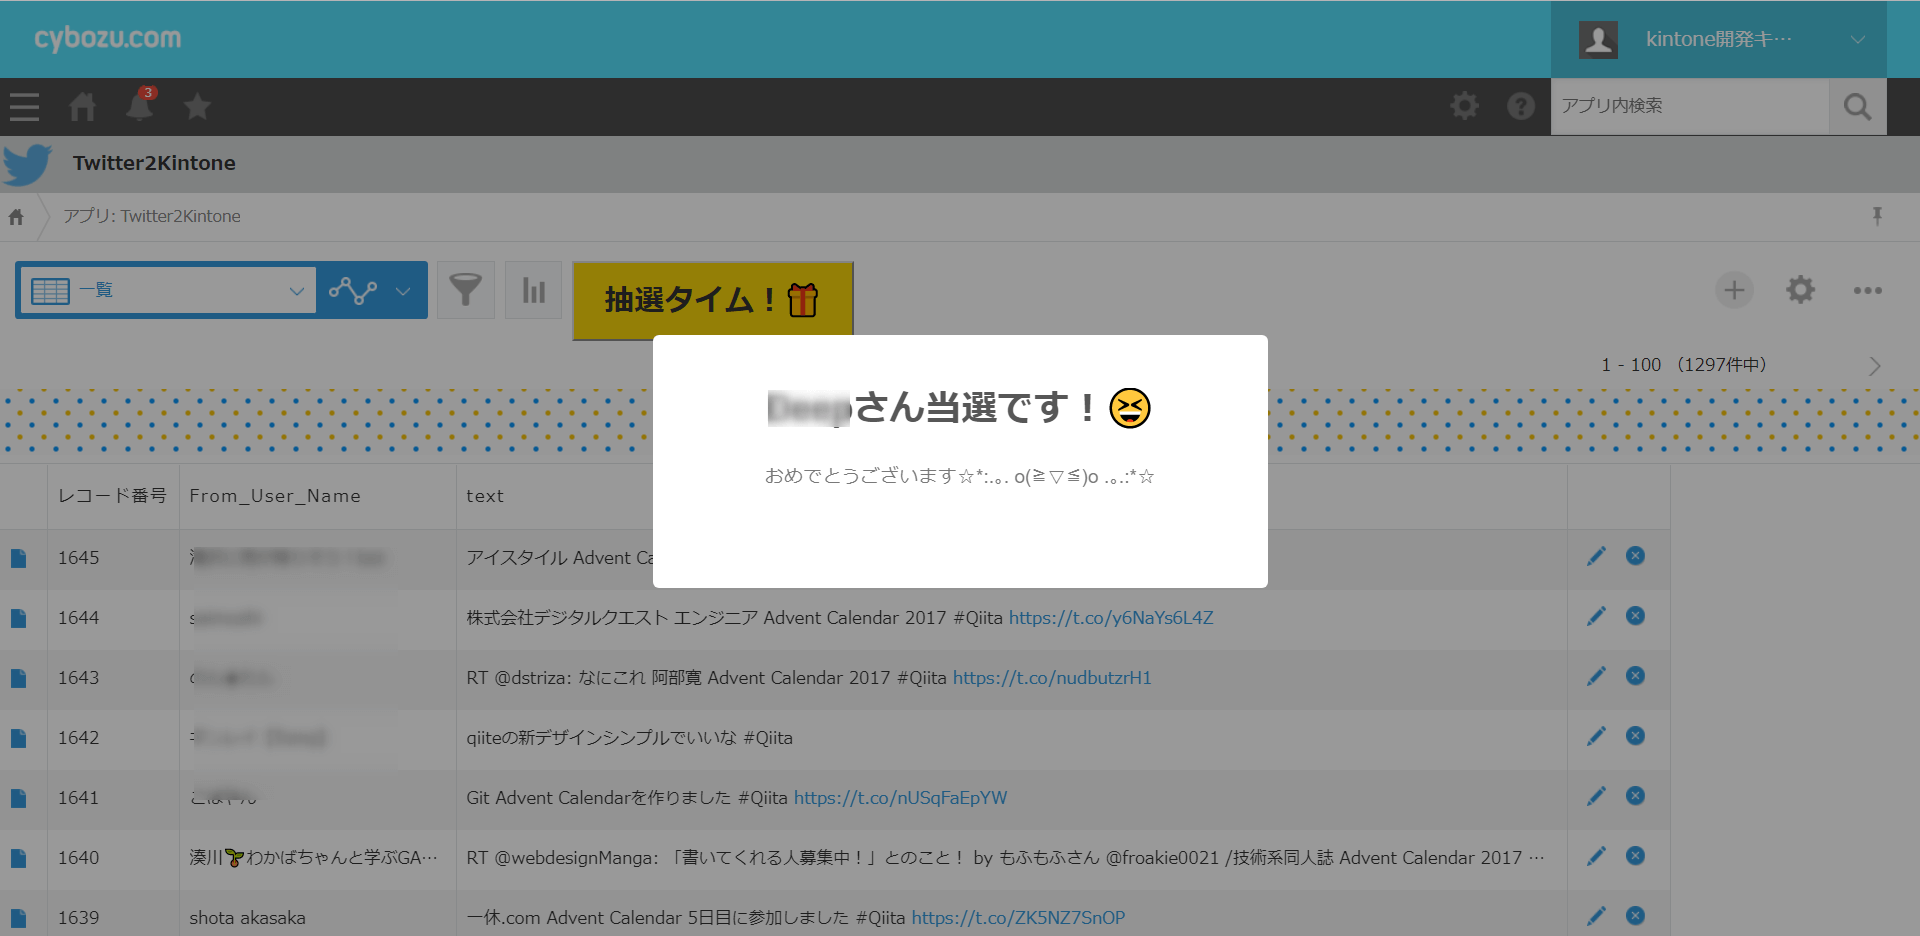Delete record 1644 with the x icon
The height and width of the screenshot is (936, 1920).
coord(1635,616)
